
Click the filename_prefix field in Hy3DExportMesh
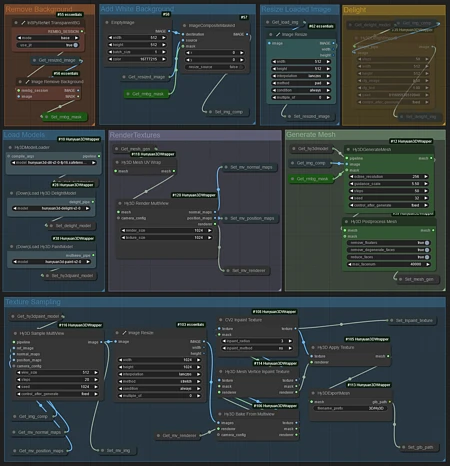(350, 408)
